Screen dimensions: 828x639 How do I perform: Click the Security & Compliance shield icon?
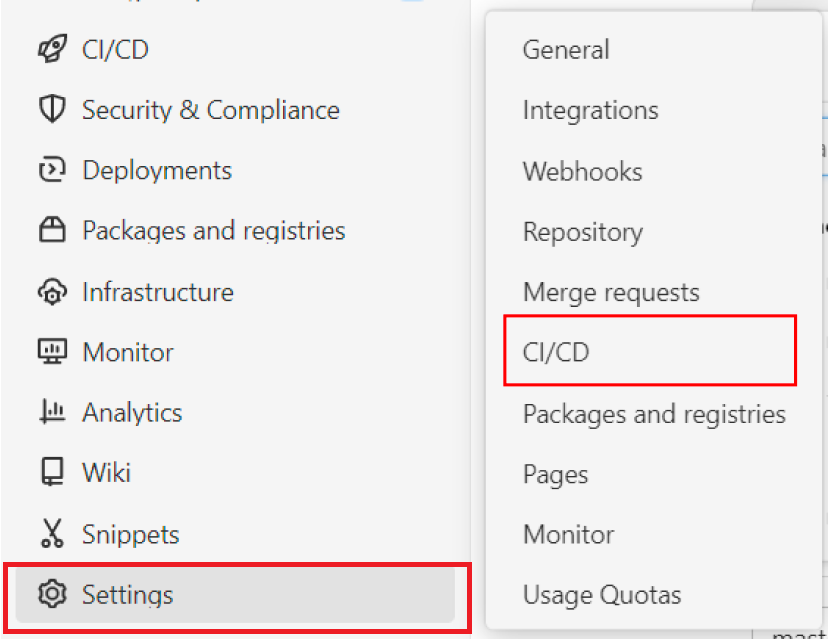click(51, 109)
